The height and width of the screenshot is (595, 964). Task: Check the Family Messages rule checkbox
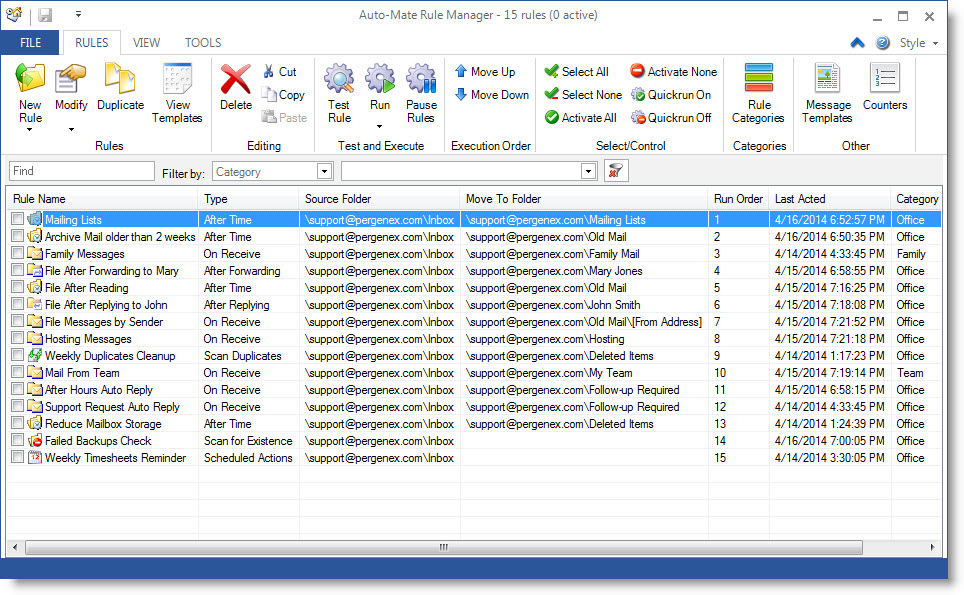tap(17, 253)
